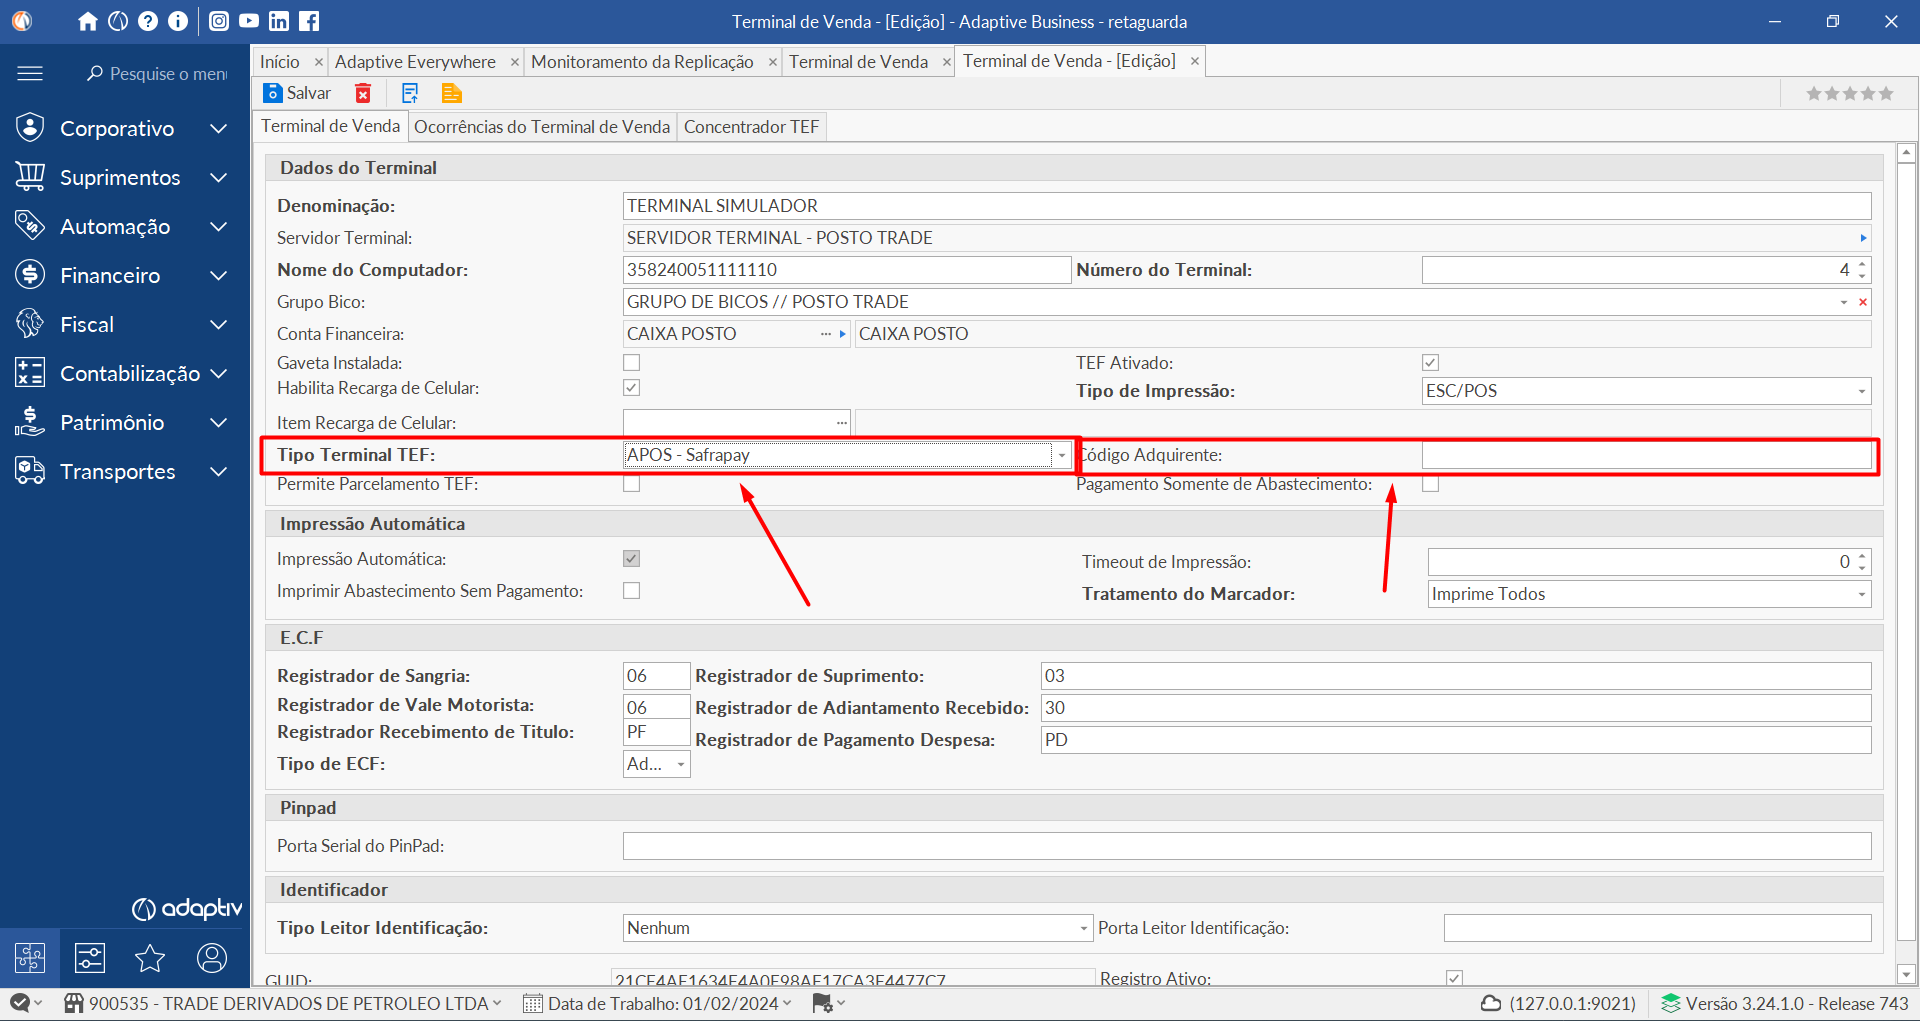The height and width of the screenshot is (1021, 1920).
Task: Click the form's vertical scrollbar down arrow
Action: point(1906,973)
